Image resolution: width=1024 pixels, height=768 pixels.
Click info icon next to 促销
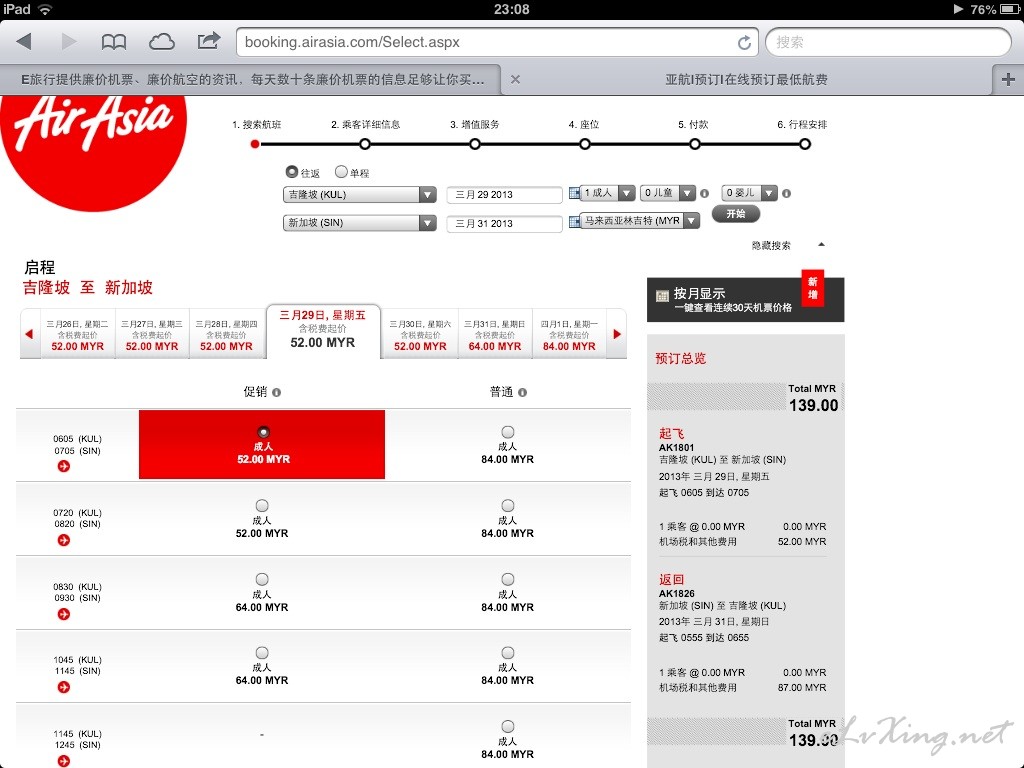(276, 392)
